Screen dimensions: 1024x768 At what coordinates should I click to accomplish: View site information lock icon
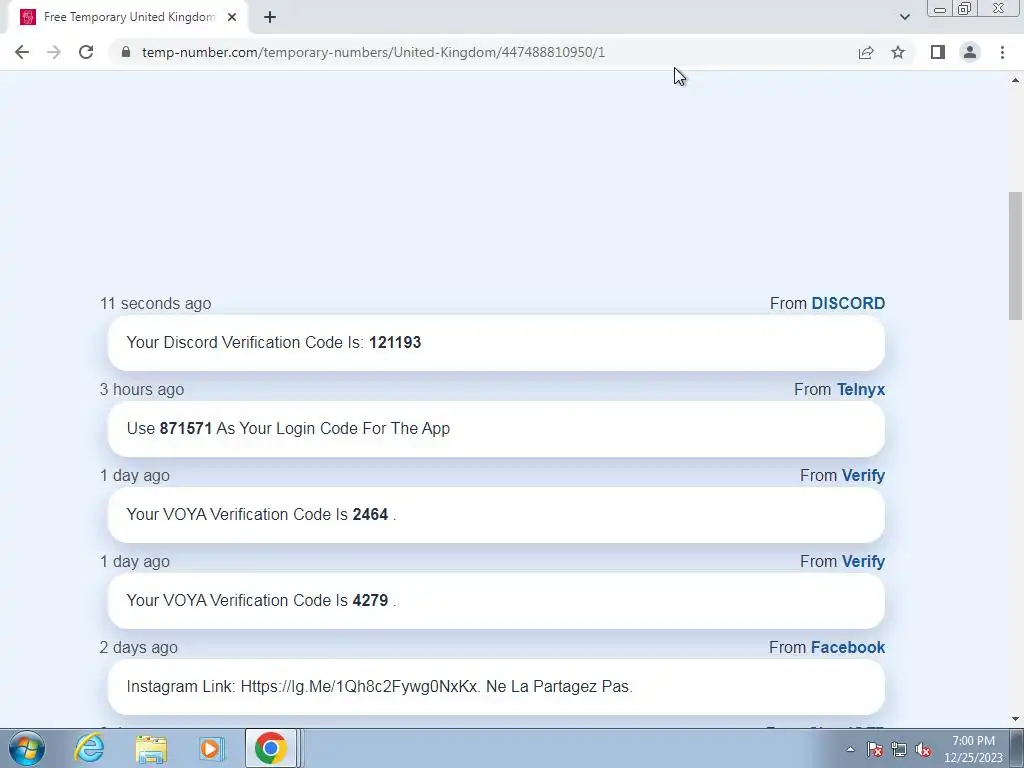(126, 52)
